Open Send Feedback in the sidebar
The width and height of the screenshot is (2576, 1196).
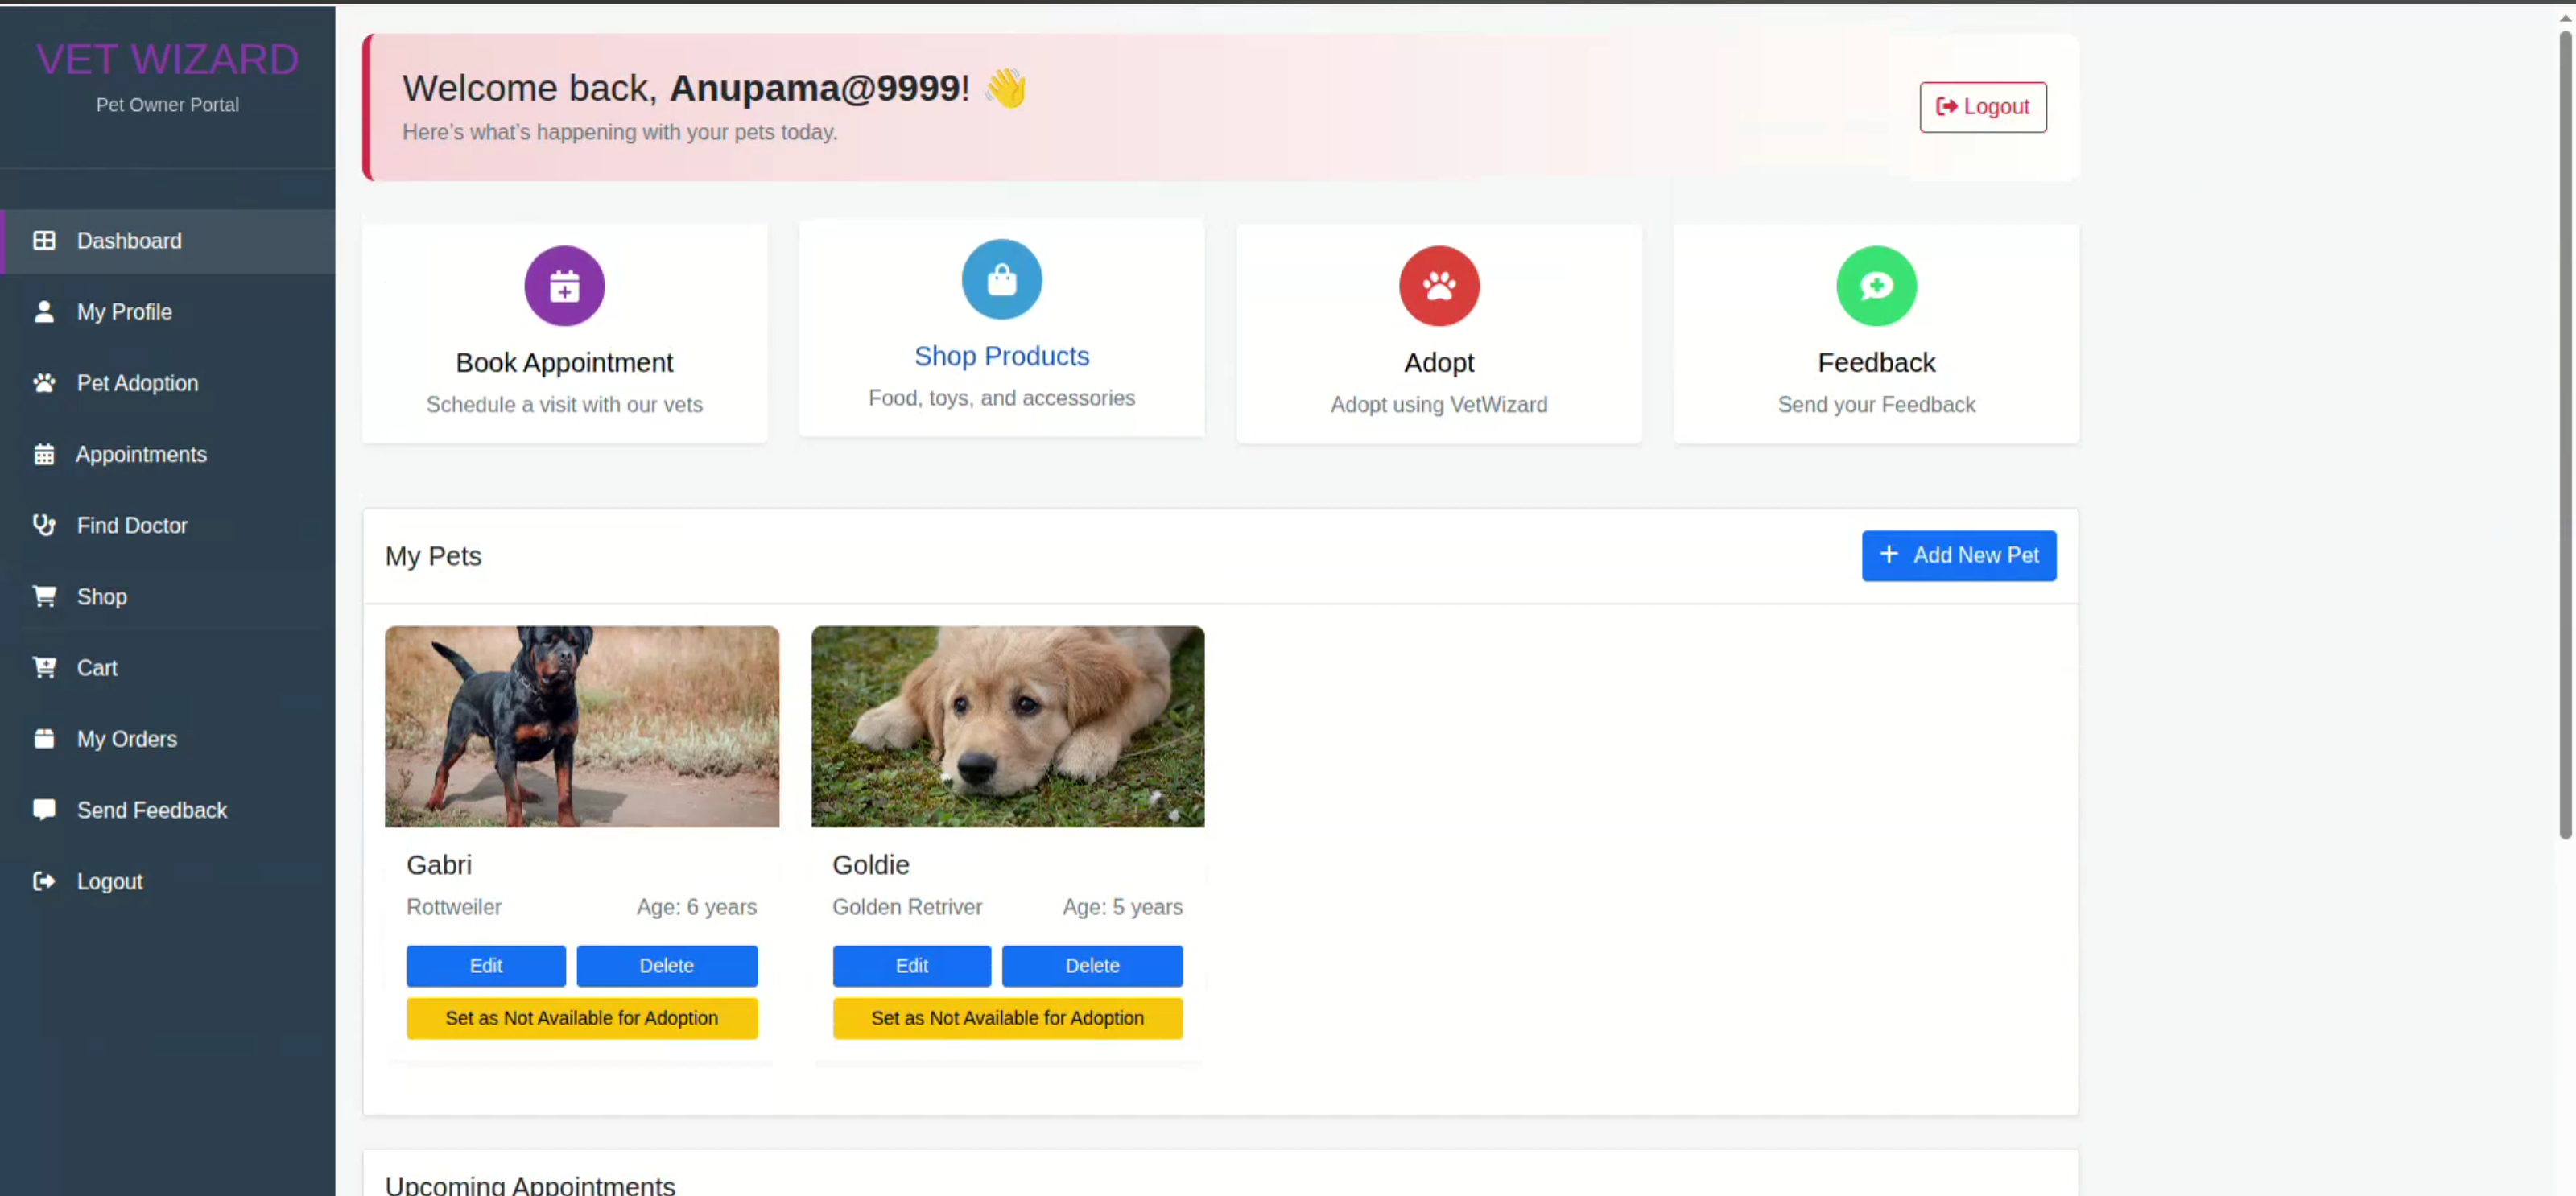point(168,809)
